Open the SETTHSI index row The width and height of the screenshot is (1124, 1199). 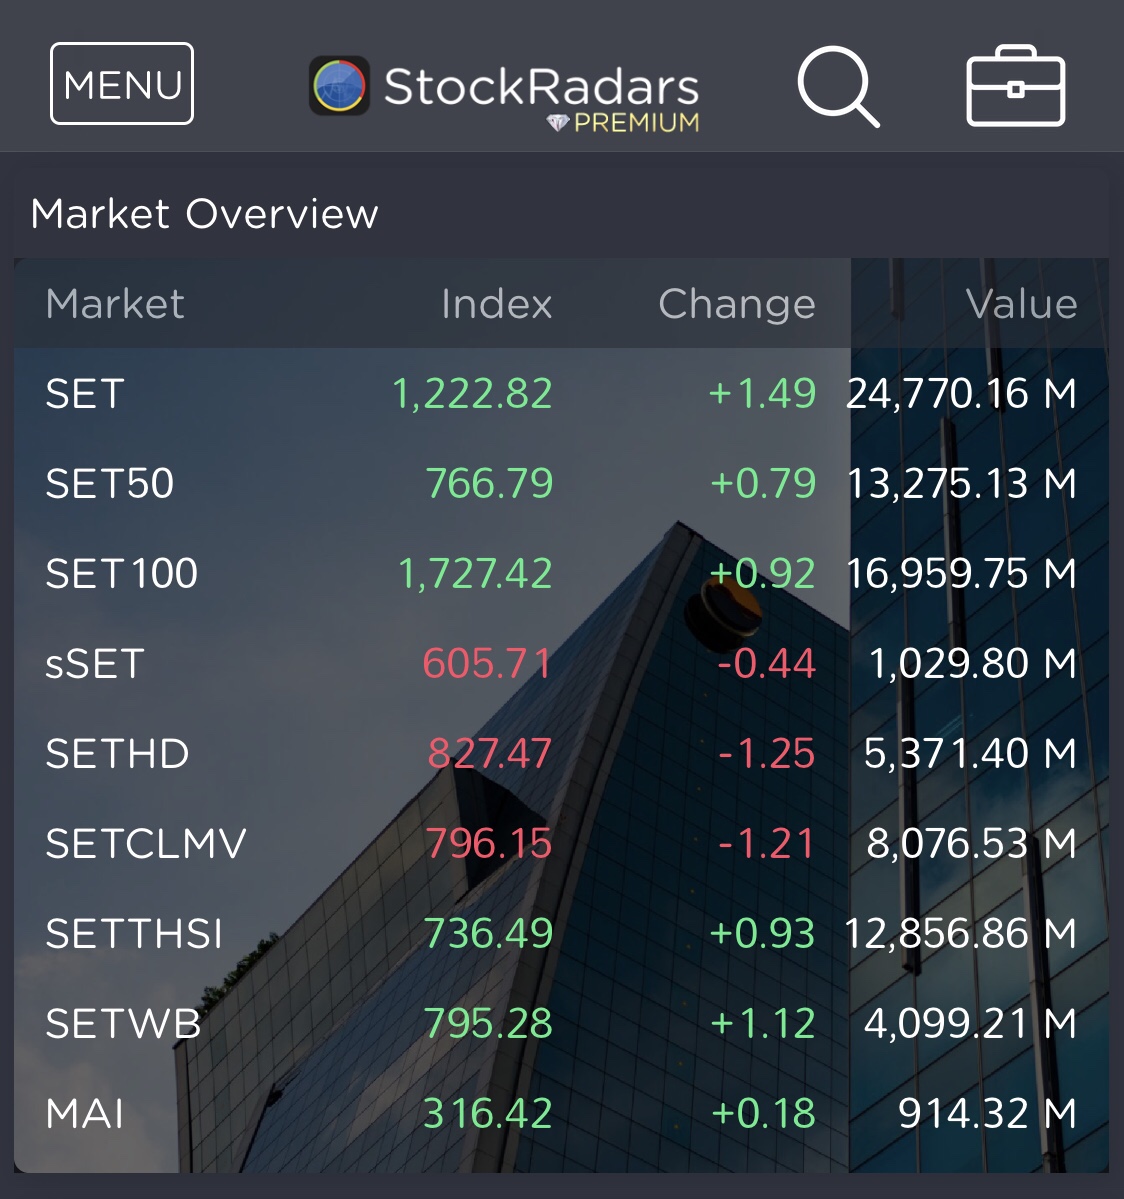click(x=561, y=933)
